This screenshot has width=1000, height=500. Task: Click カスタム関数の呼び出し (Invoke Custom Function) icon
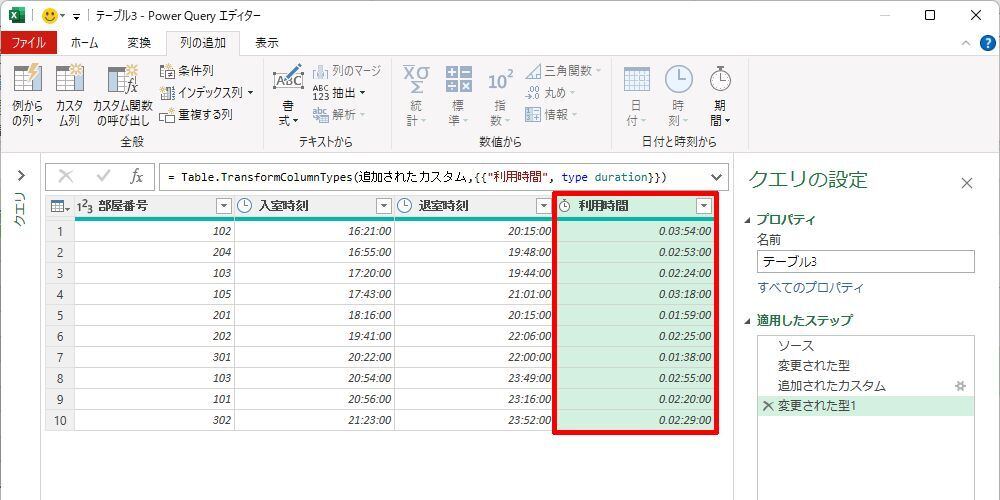tap(122, 79)
